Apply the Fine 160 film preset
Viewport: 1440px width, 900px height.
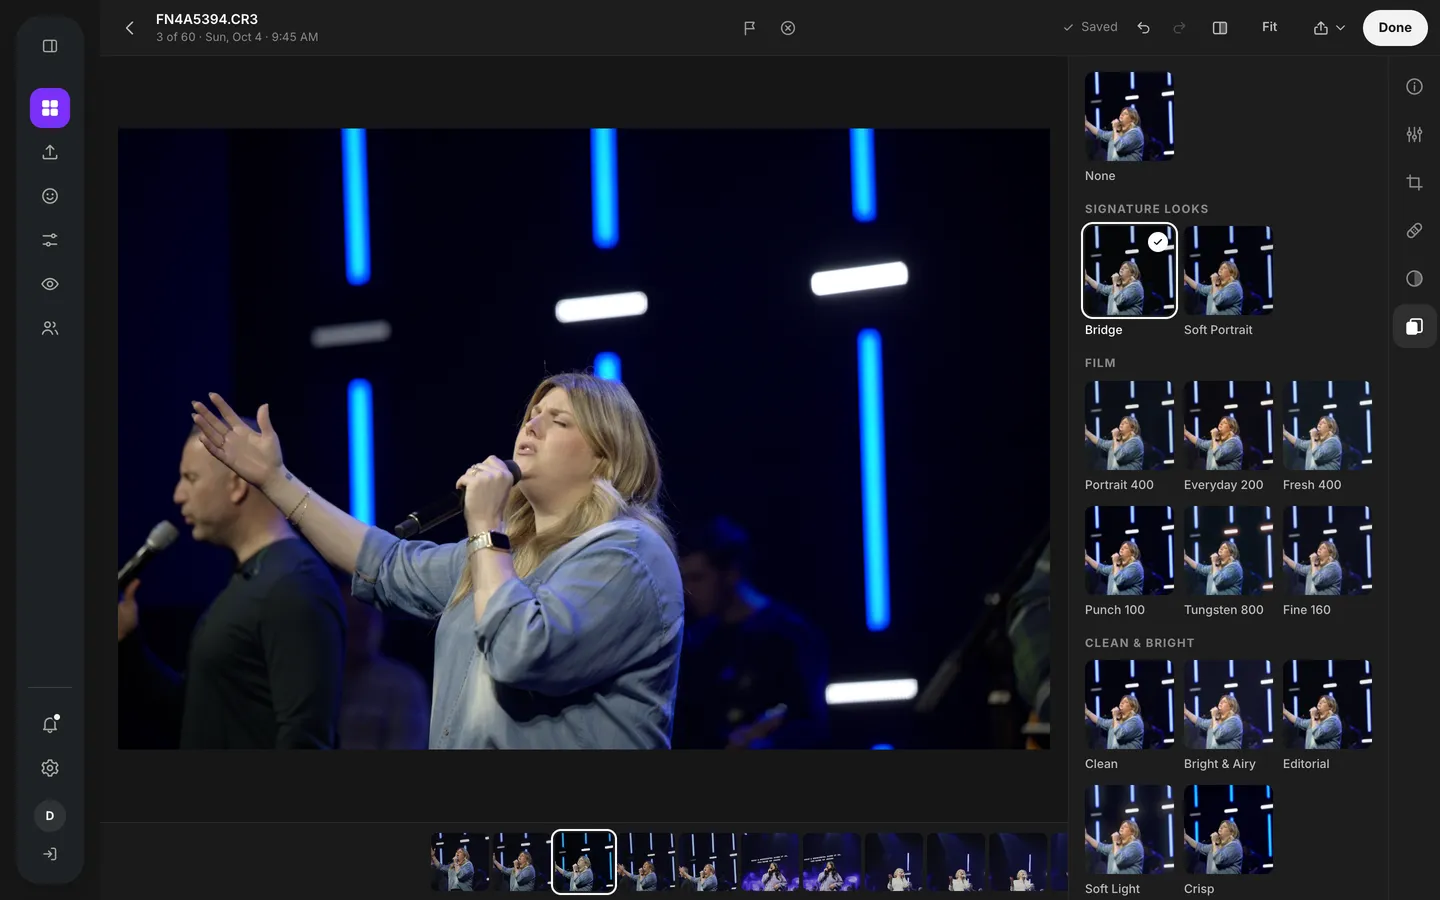[1328, 550]
